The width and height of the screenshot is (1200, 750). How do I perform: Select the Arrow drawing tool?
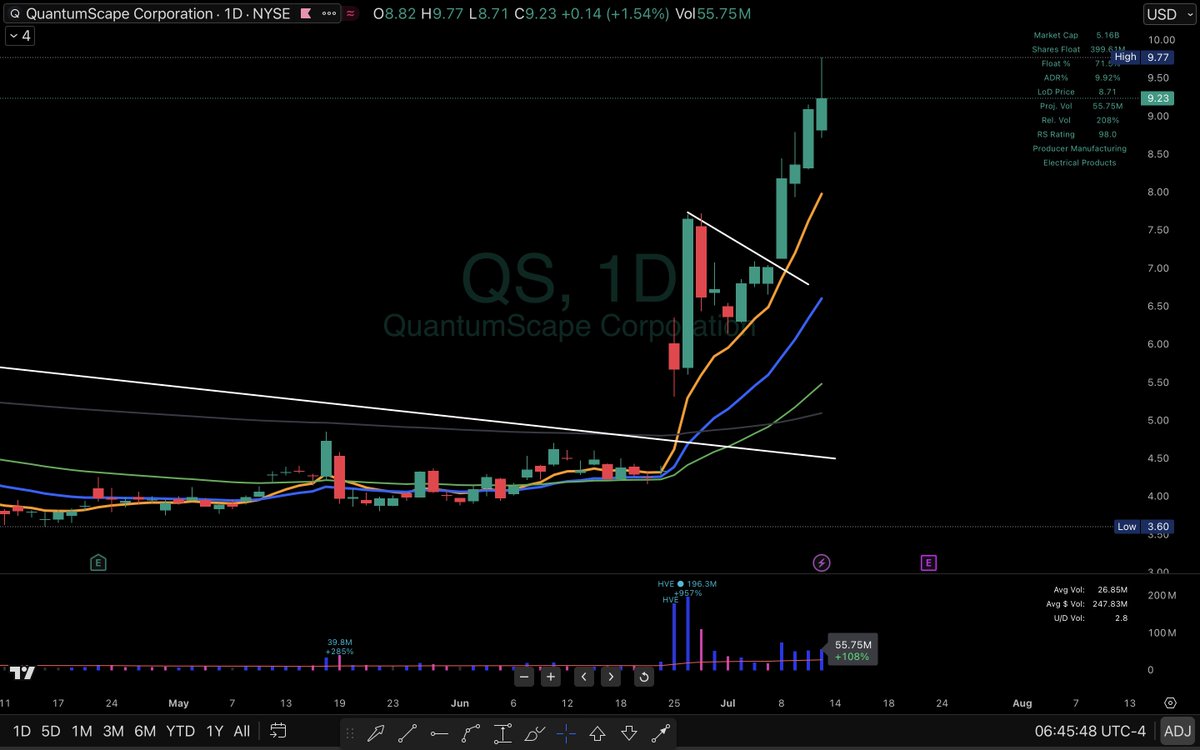coord(375,733)
